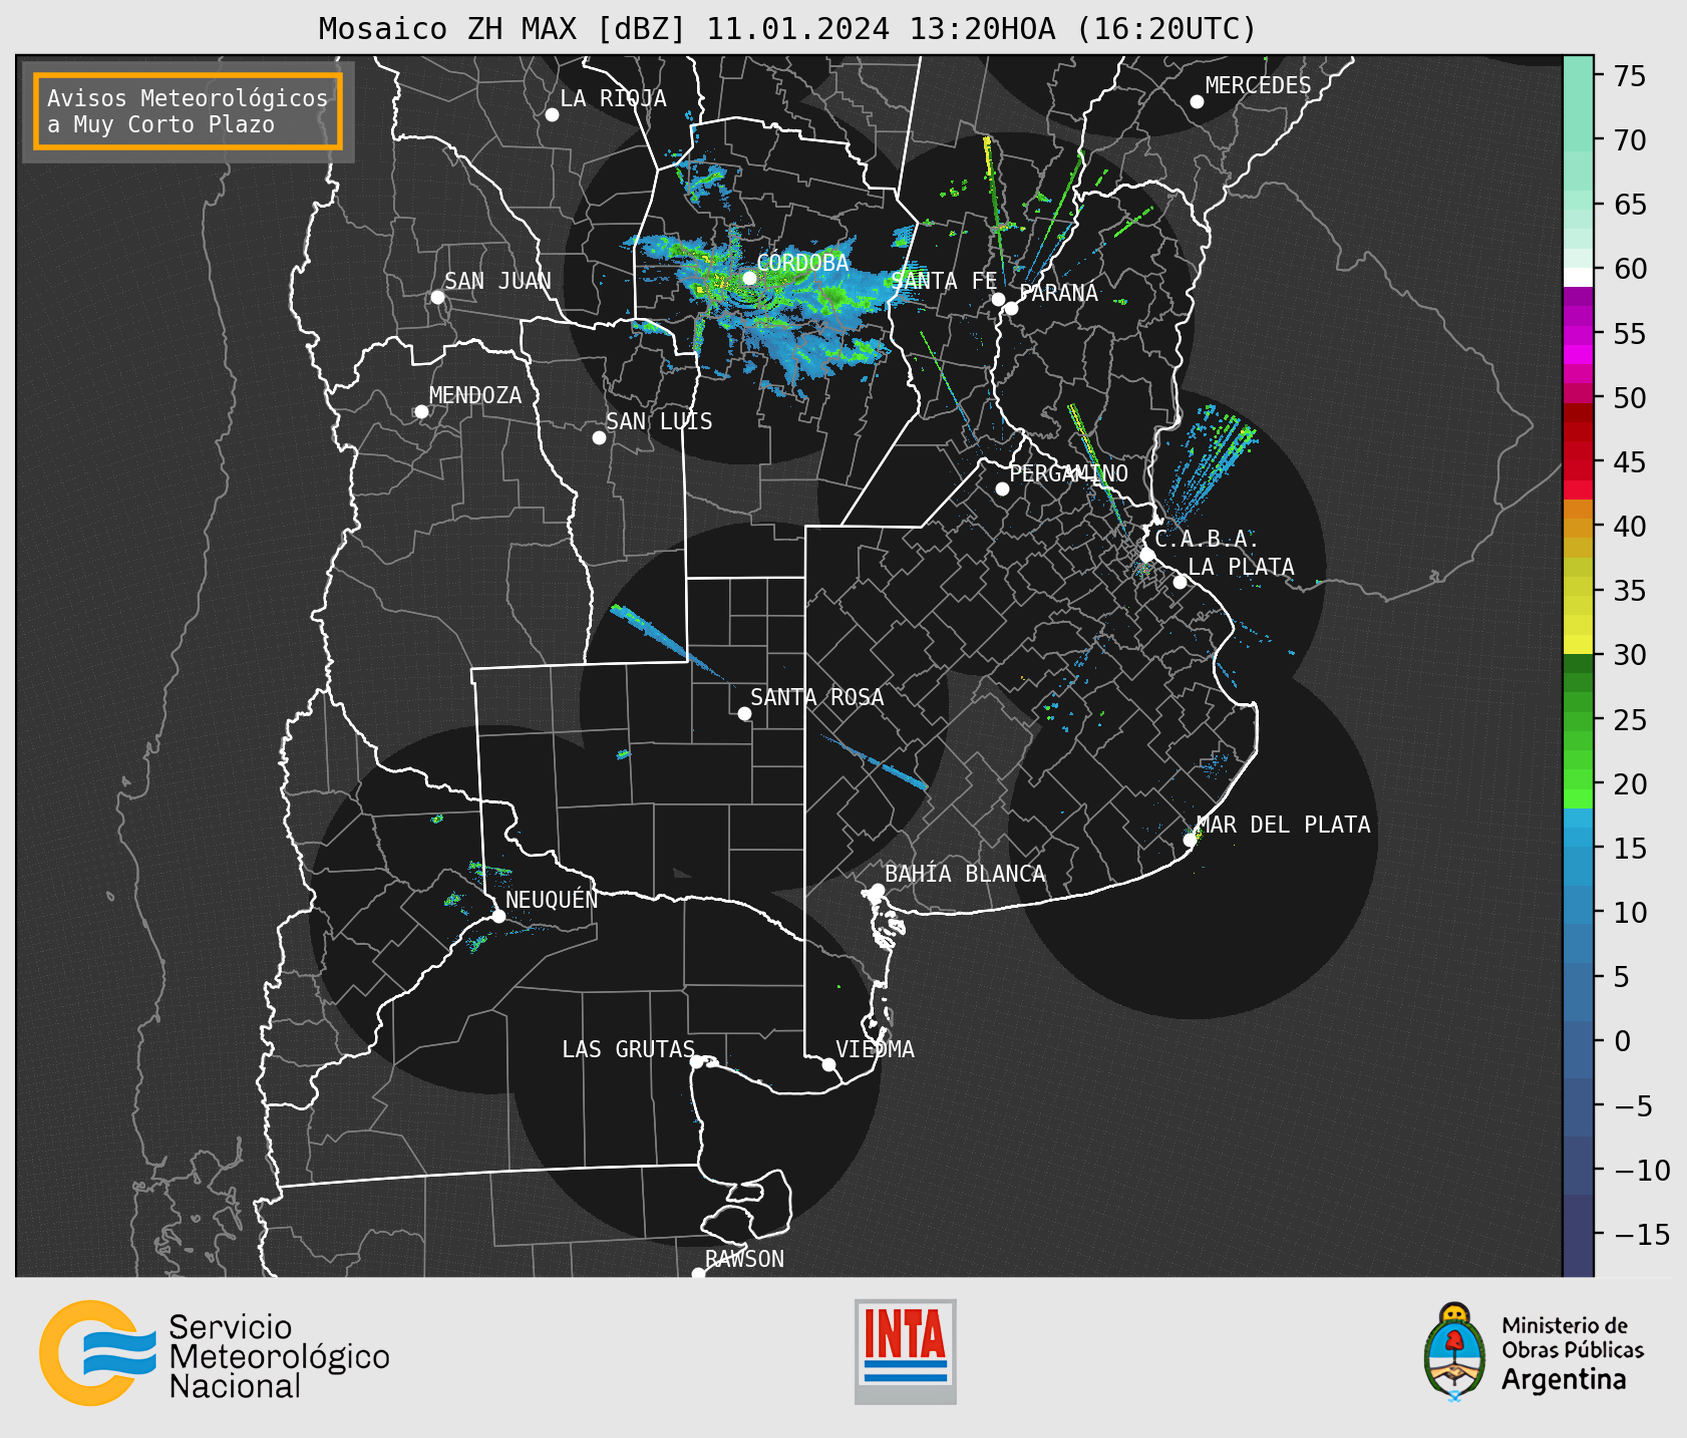Screen dimensions: 1687x1438
Task: Click the Servicio Meteorológico Nacional logo
Action: click(x=214, y=1354)
